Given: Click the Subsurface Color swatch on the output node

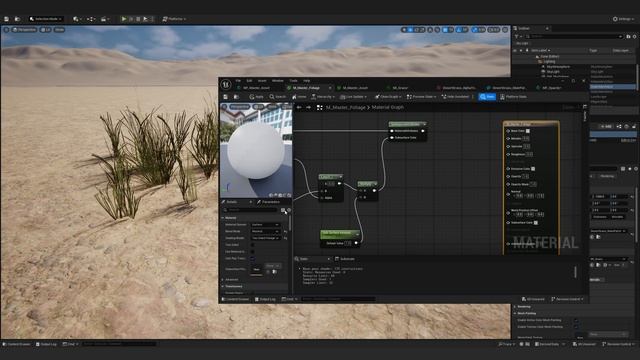Looking at the screenshot, I should click(x=536, y=223).
